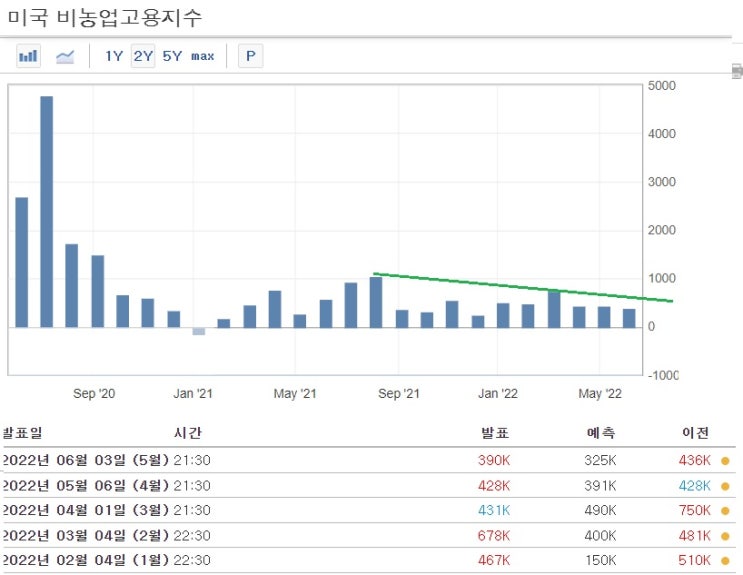This screenshot has width=743, height=575.
Task: Click the orange dot in 1월 row
Action: click(x=725, y=561)
